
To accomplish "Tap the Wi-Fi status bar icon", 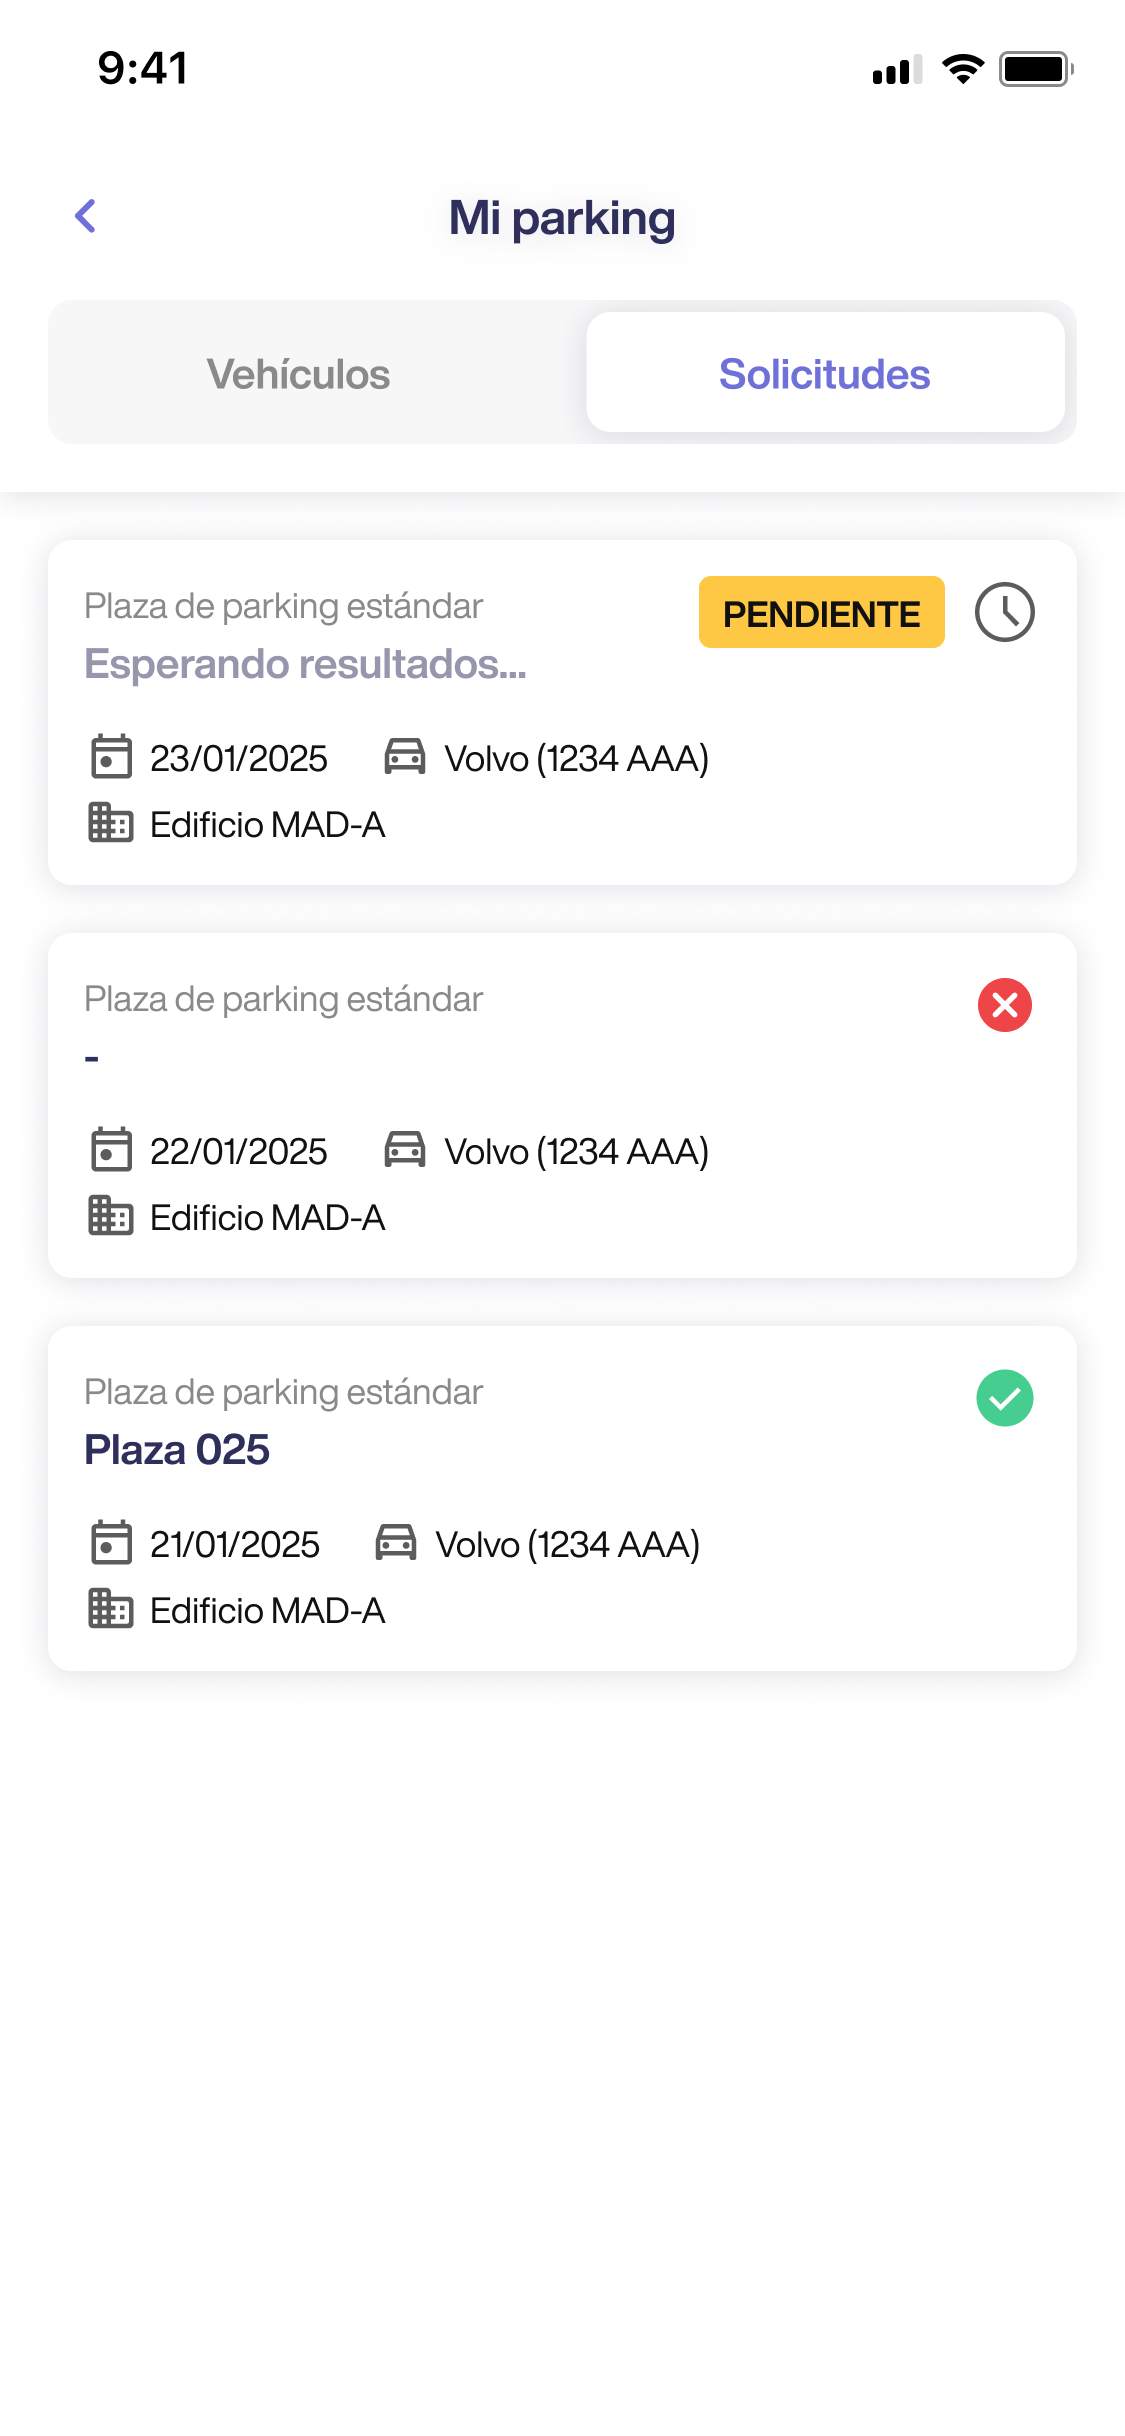I will coord(963,69).
